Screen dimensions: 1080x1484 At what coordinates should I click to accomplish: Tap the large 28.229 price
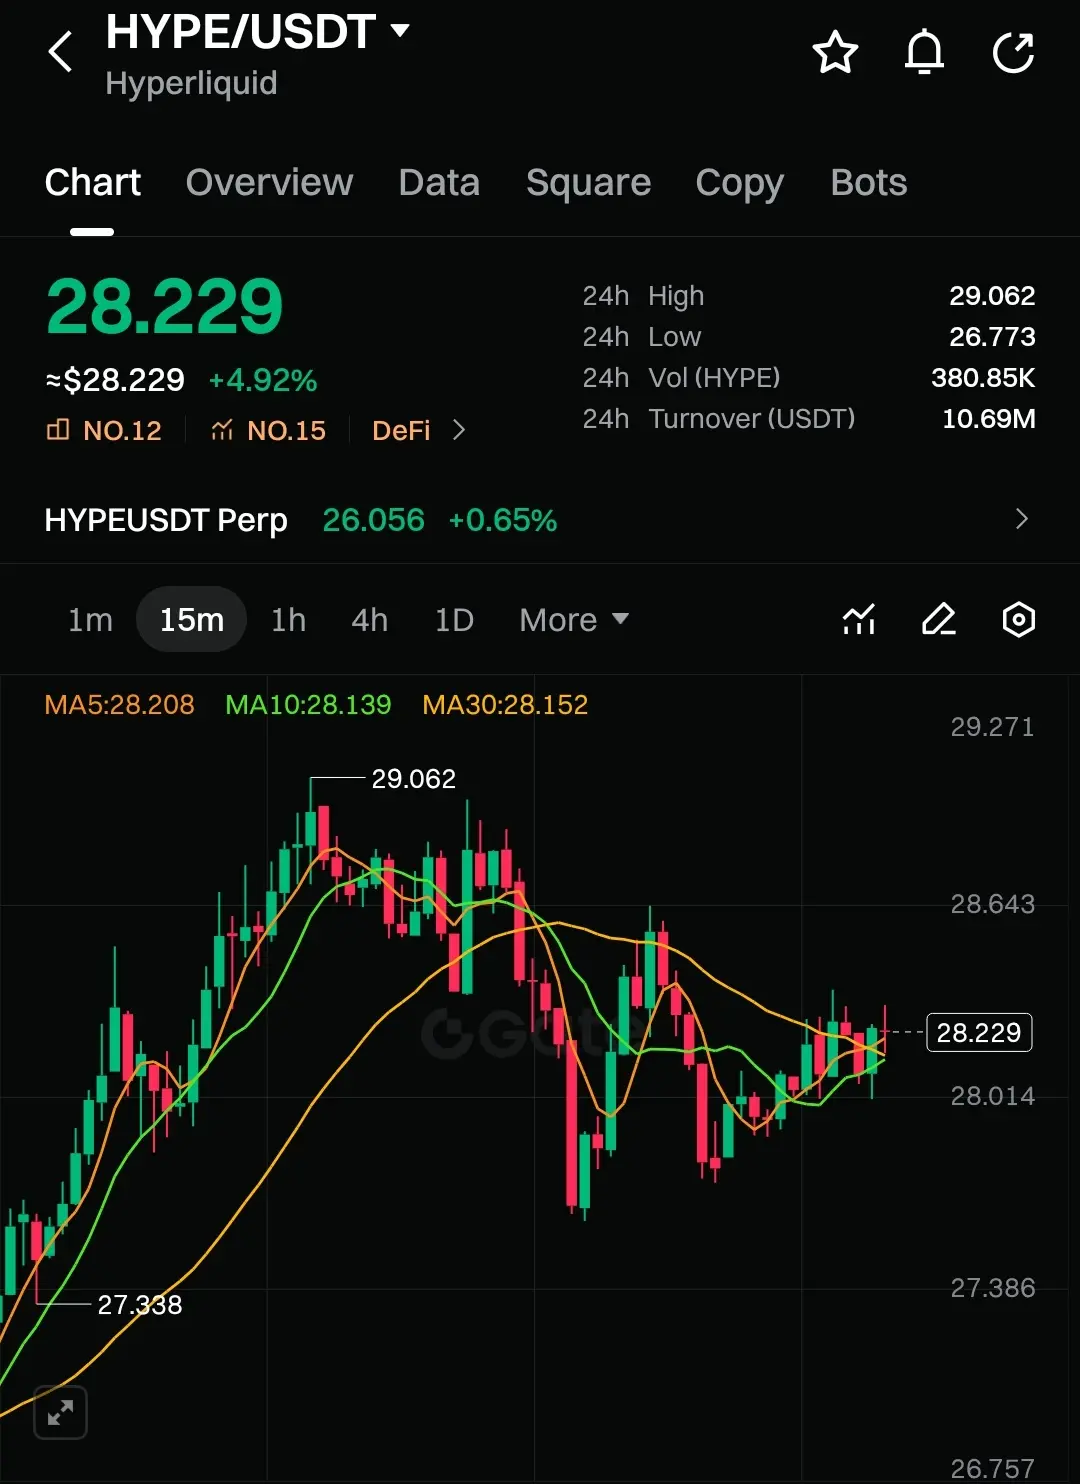click(x=165, y=306)
